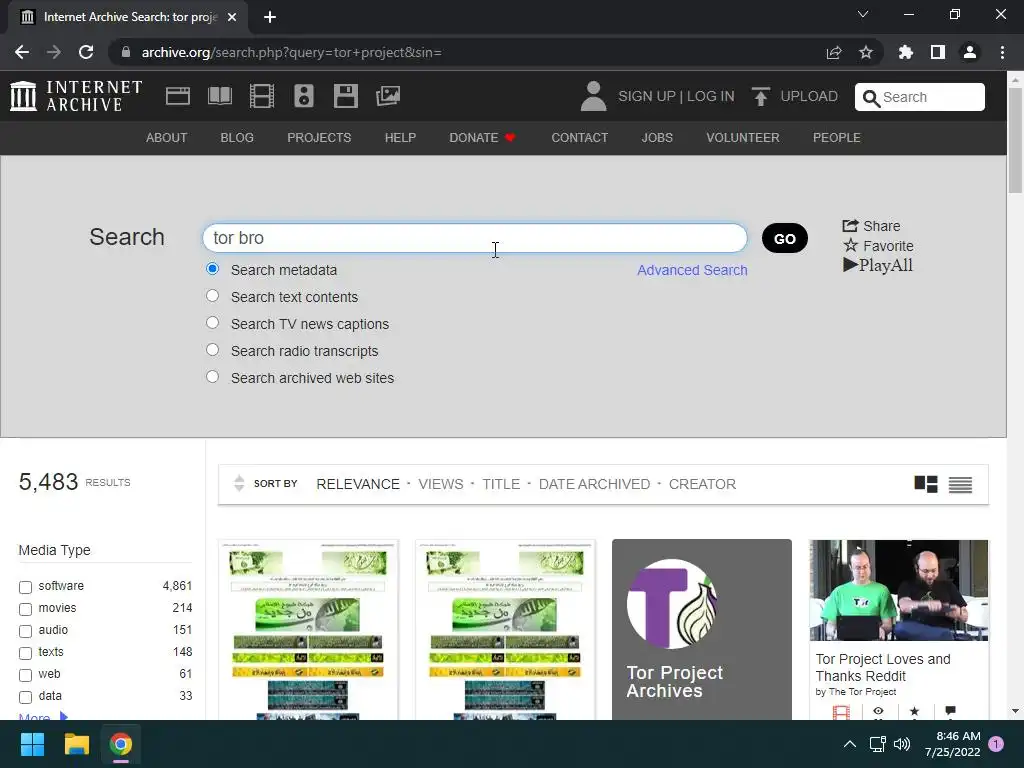Viewport: 1024px width, 768px height.
Task: Toggle Chrome side panel icon
Action: pos(938,52)
